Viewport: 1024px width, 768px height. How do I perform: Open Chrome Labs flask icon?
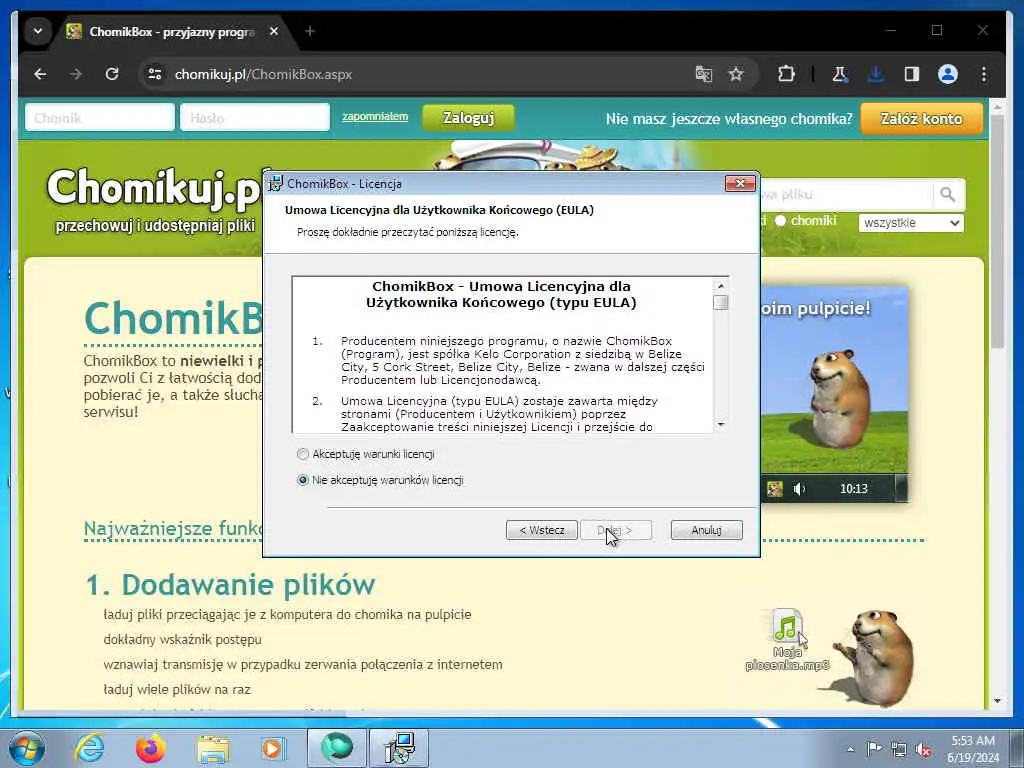tap(840, 74)
